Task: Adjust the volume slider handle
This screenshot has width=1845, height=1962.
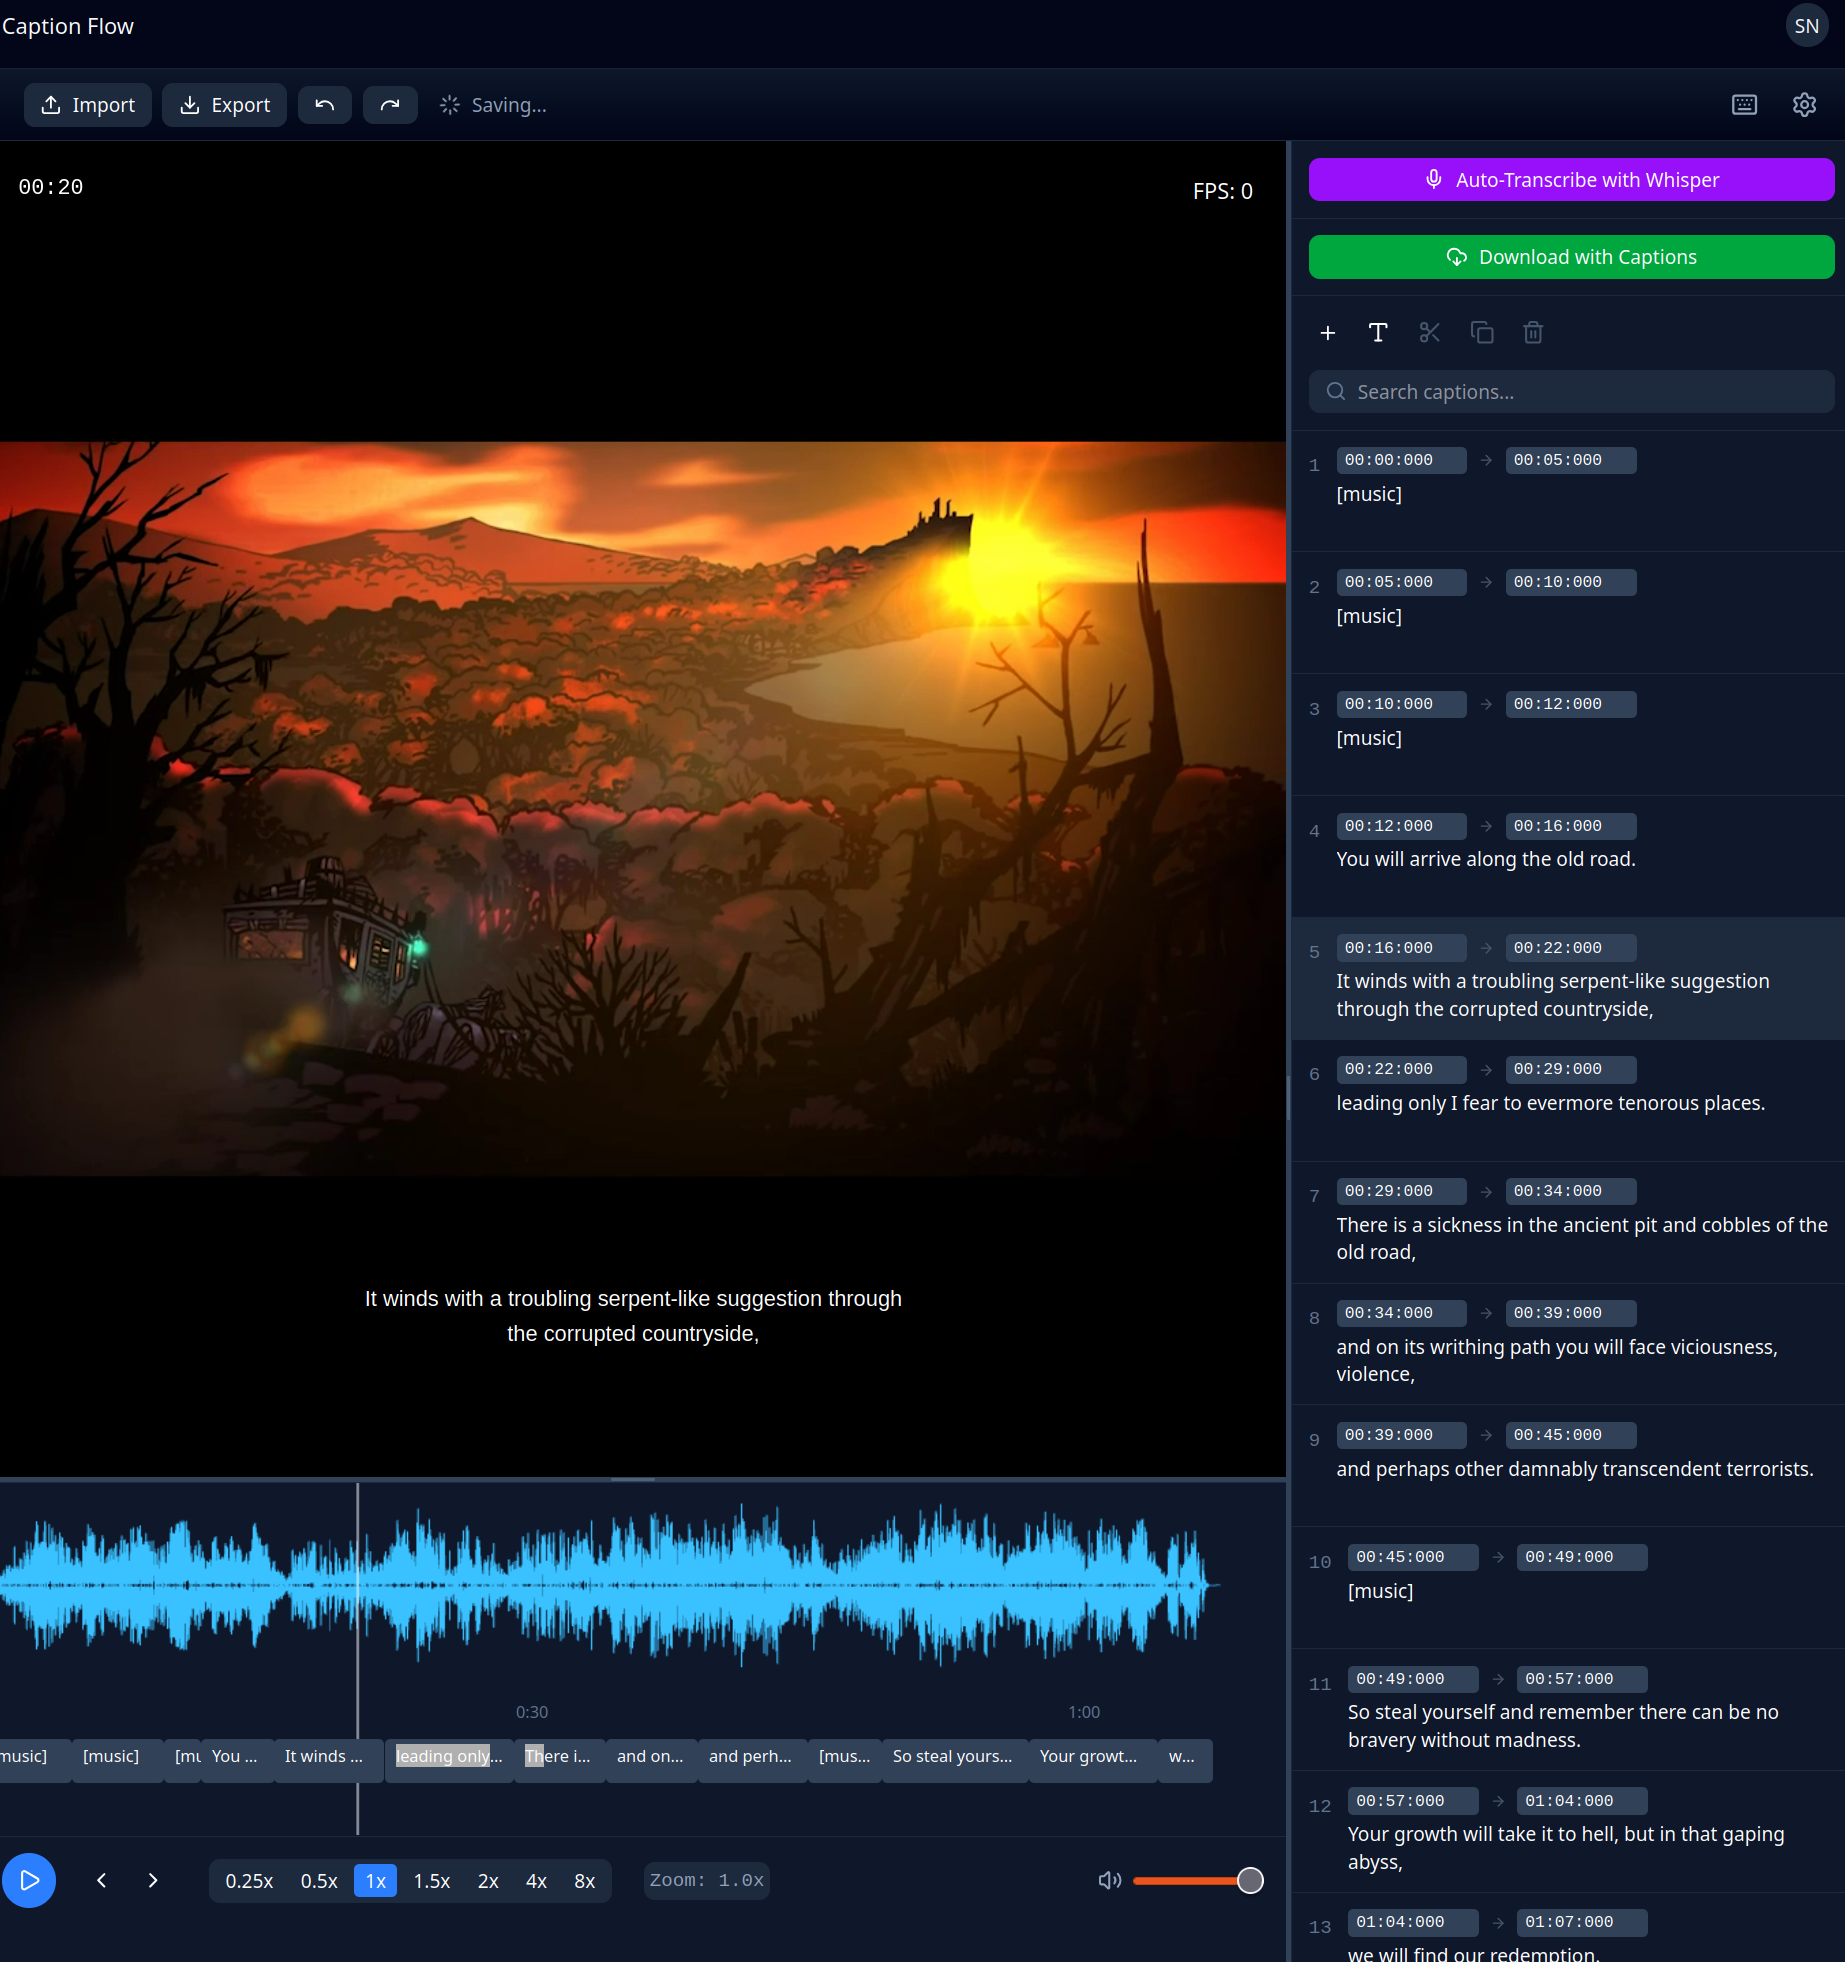Action: [1250, 1881]
